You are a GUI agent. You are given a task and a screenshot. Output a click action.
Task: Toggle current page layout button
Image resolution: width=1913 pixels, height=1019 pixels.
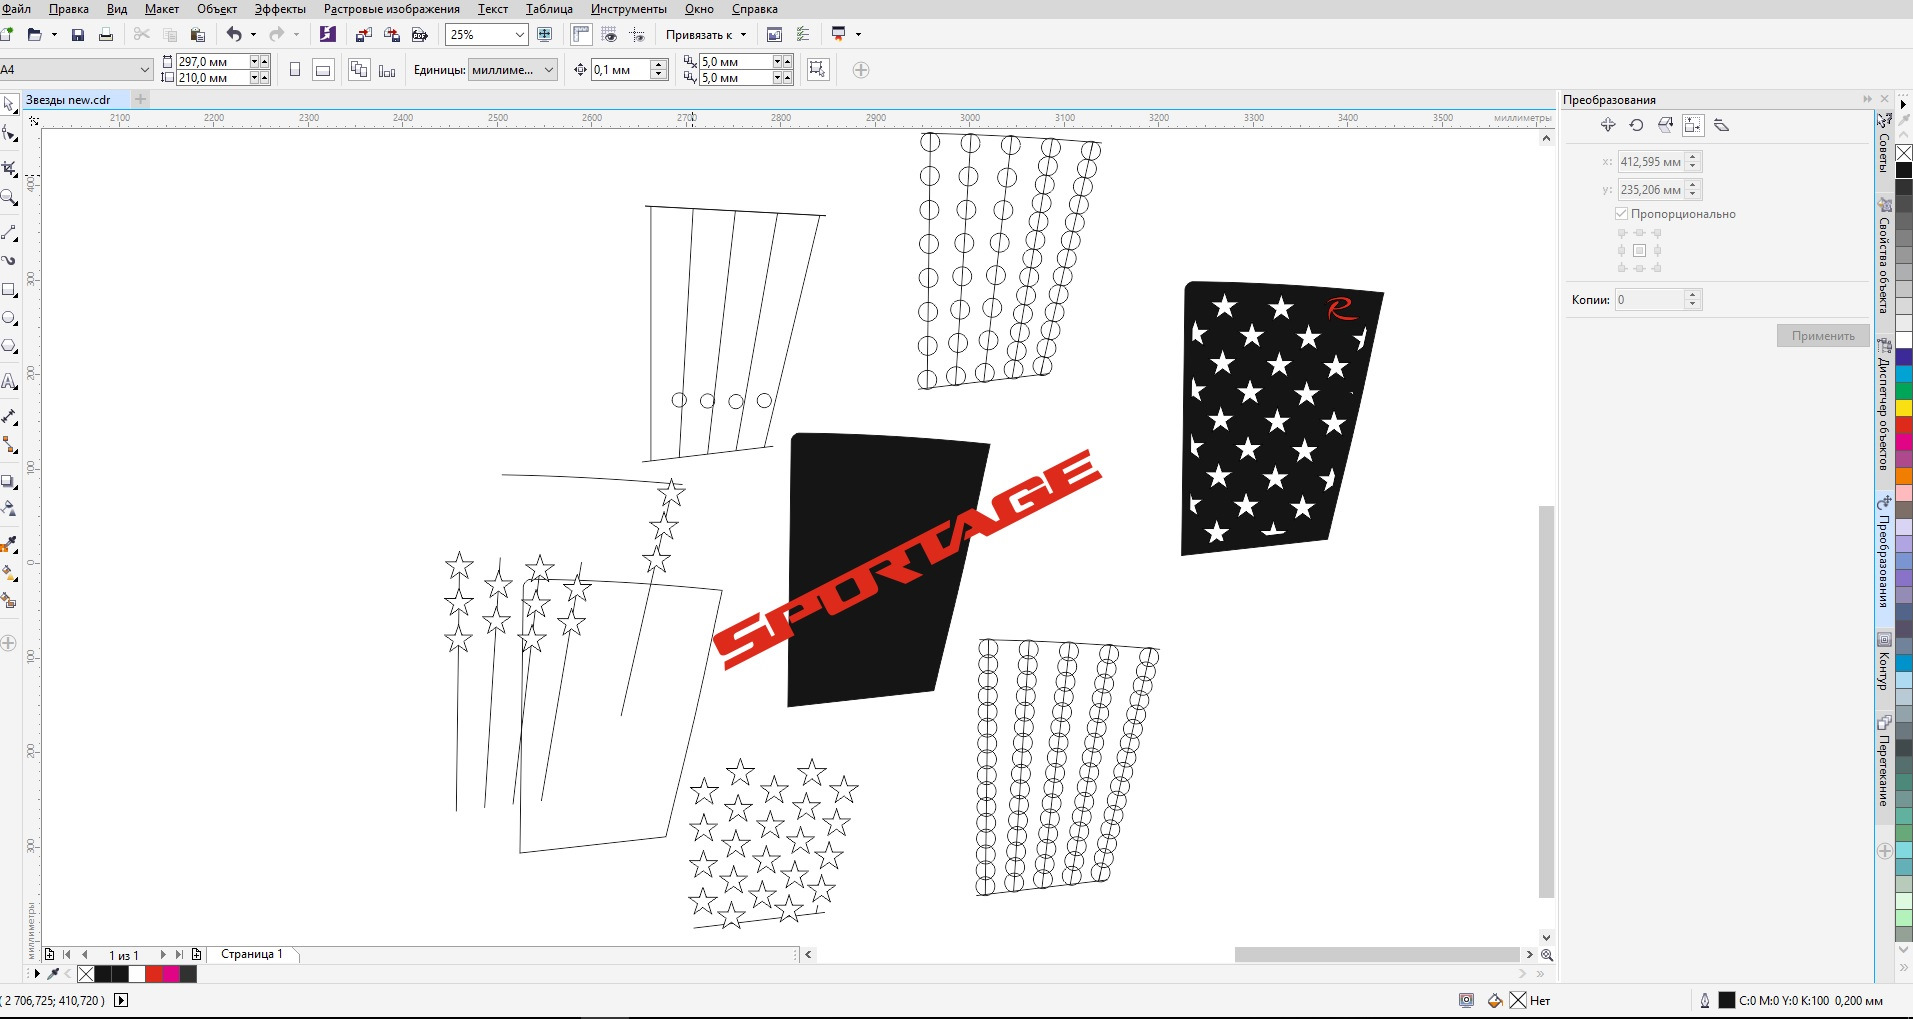[x=387, y=70]
